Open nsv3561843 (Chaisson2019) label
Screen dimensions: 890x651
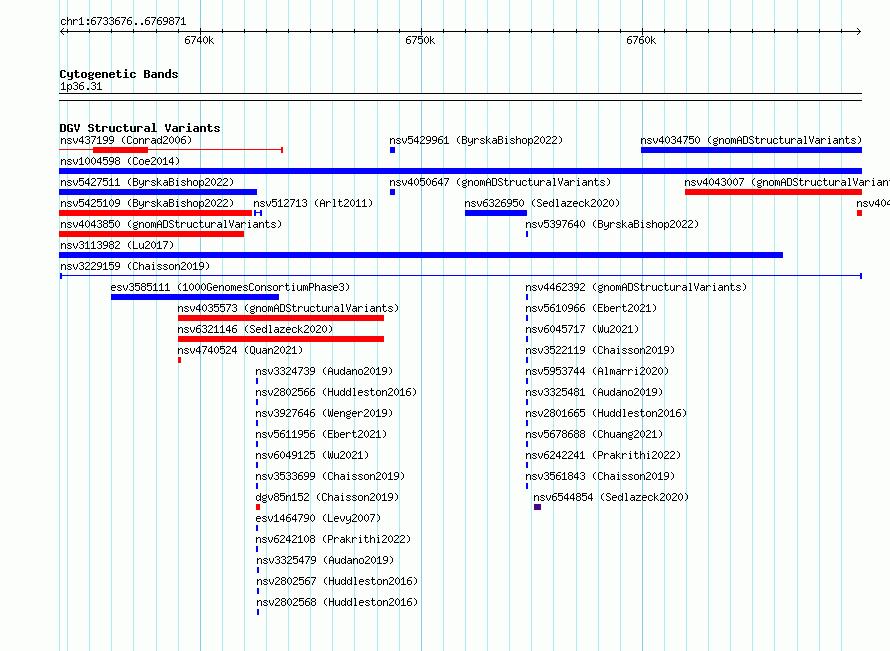(600, 476)
